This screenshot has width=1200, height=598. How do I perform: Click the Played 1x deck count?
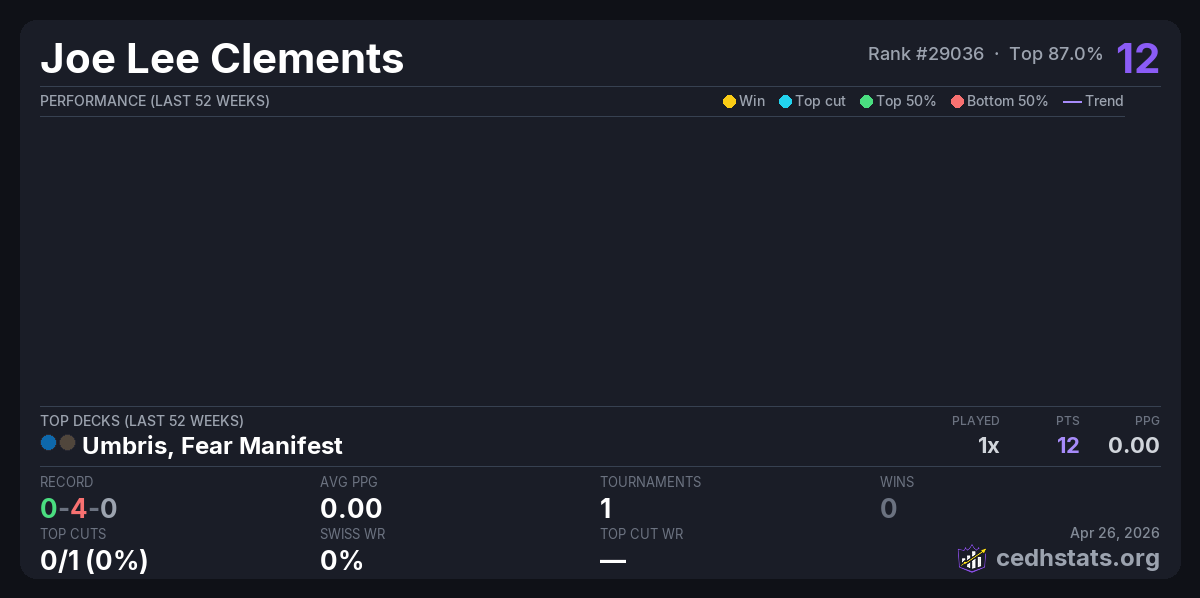point(988,445)
